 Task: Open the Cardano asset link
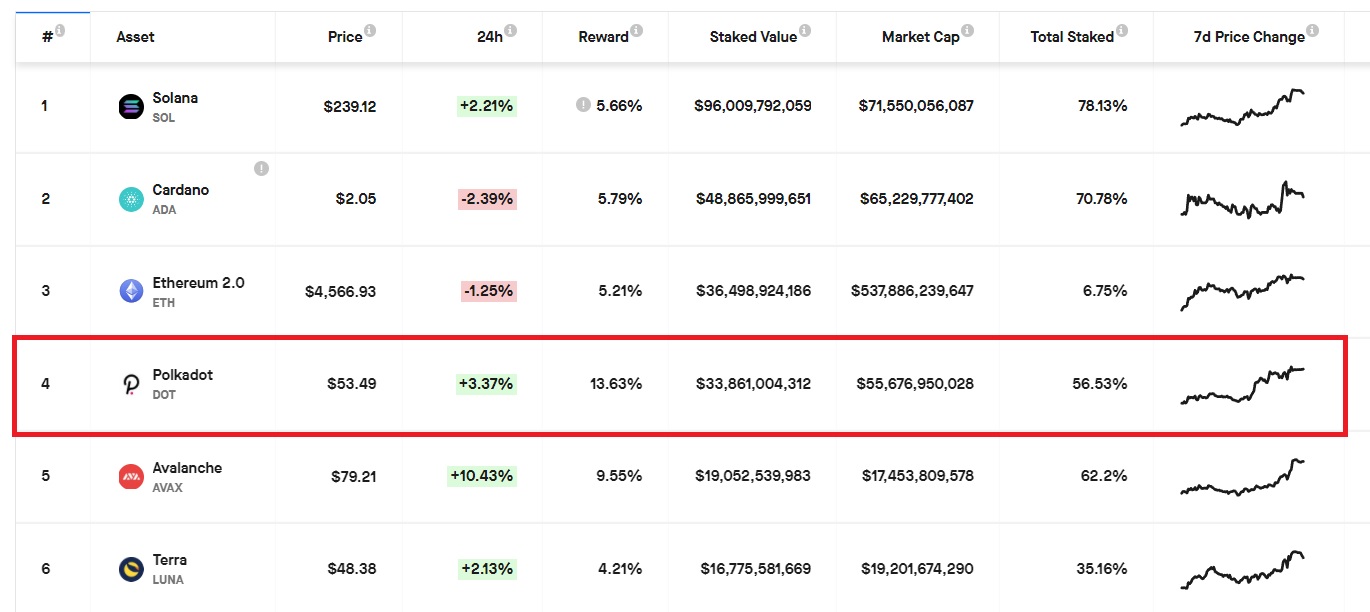[180, 190]
